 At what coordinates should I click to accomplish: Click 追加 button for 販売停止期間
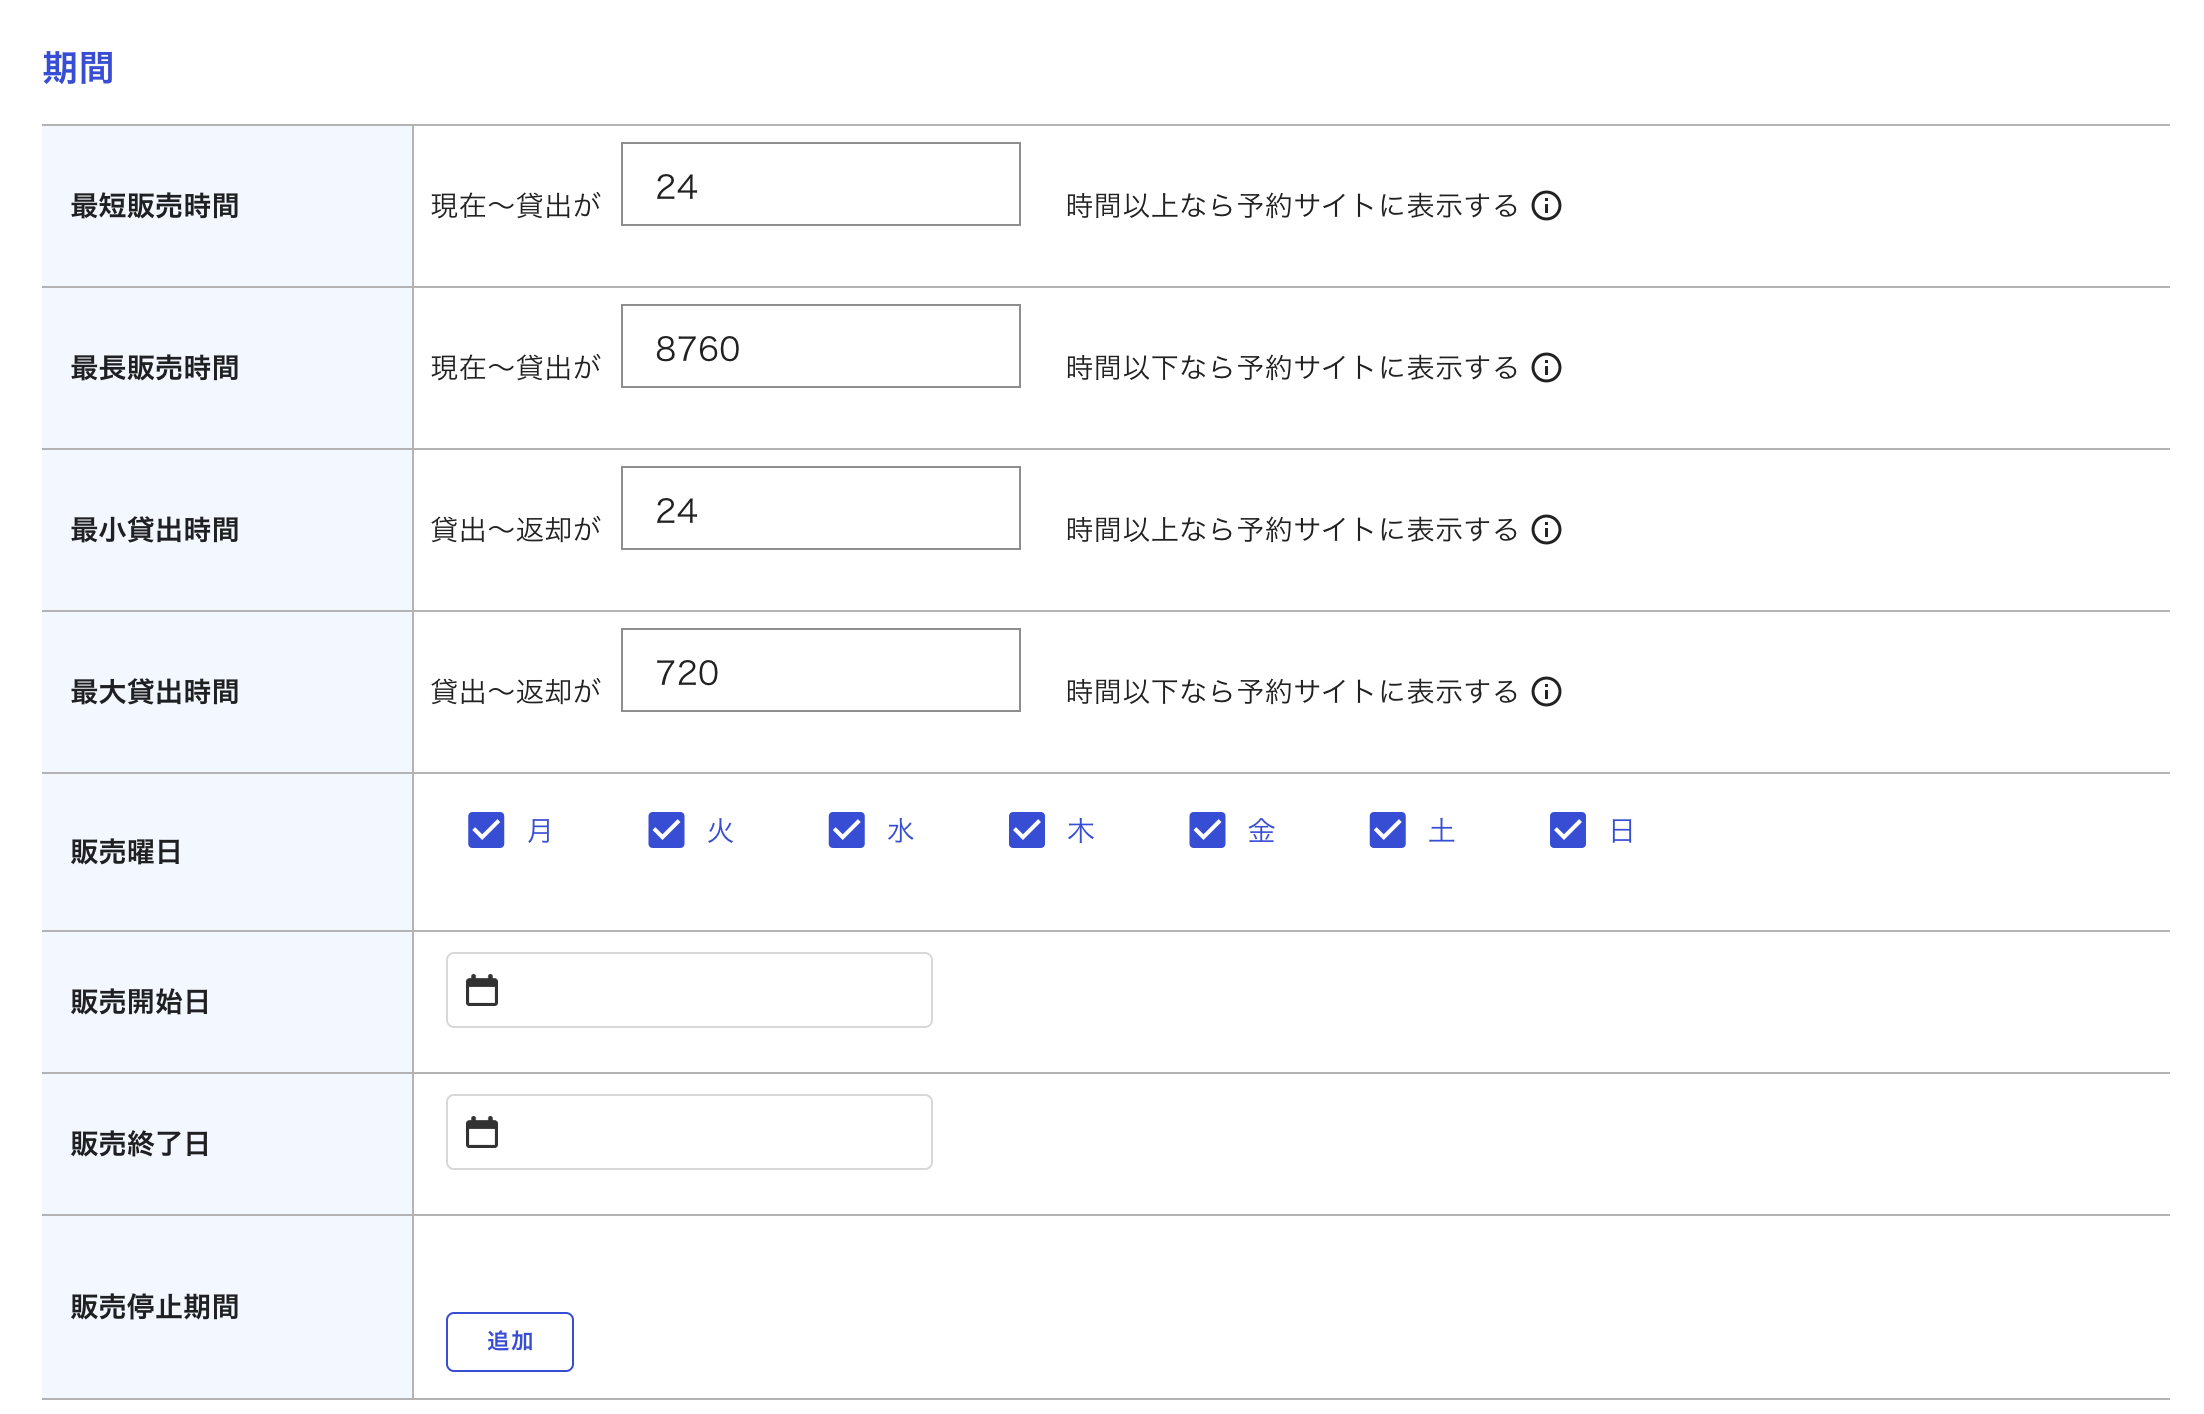click(x=509, y=1341)
